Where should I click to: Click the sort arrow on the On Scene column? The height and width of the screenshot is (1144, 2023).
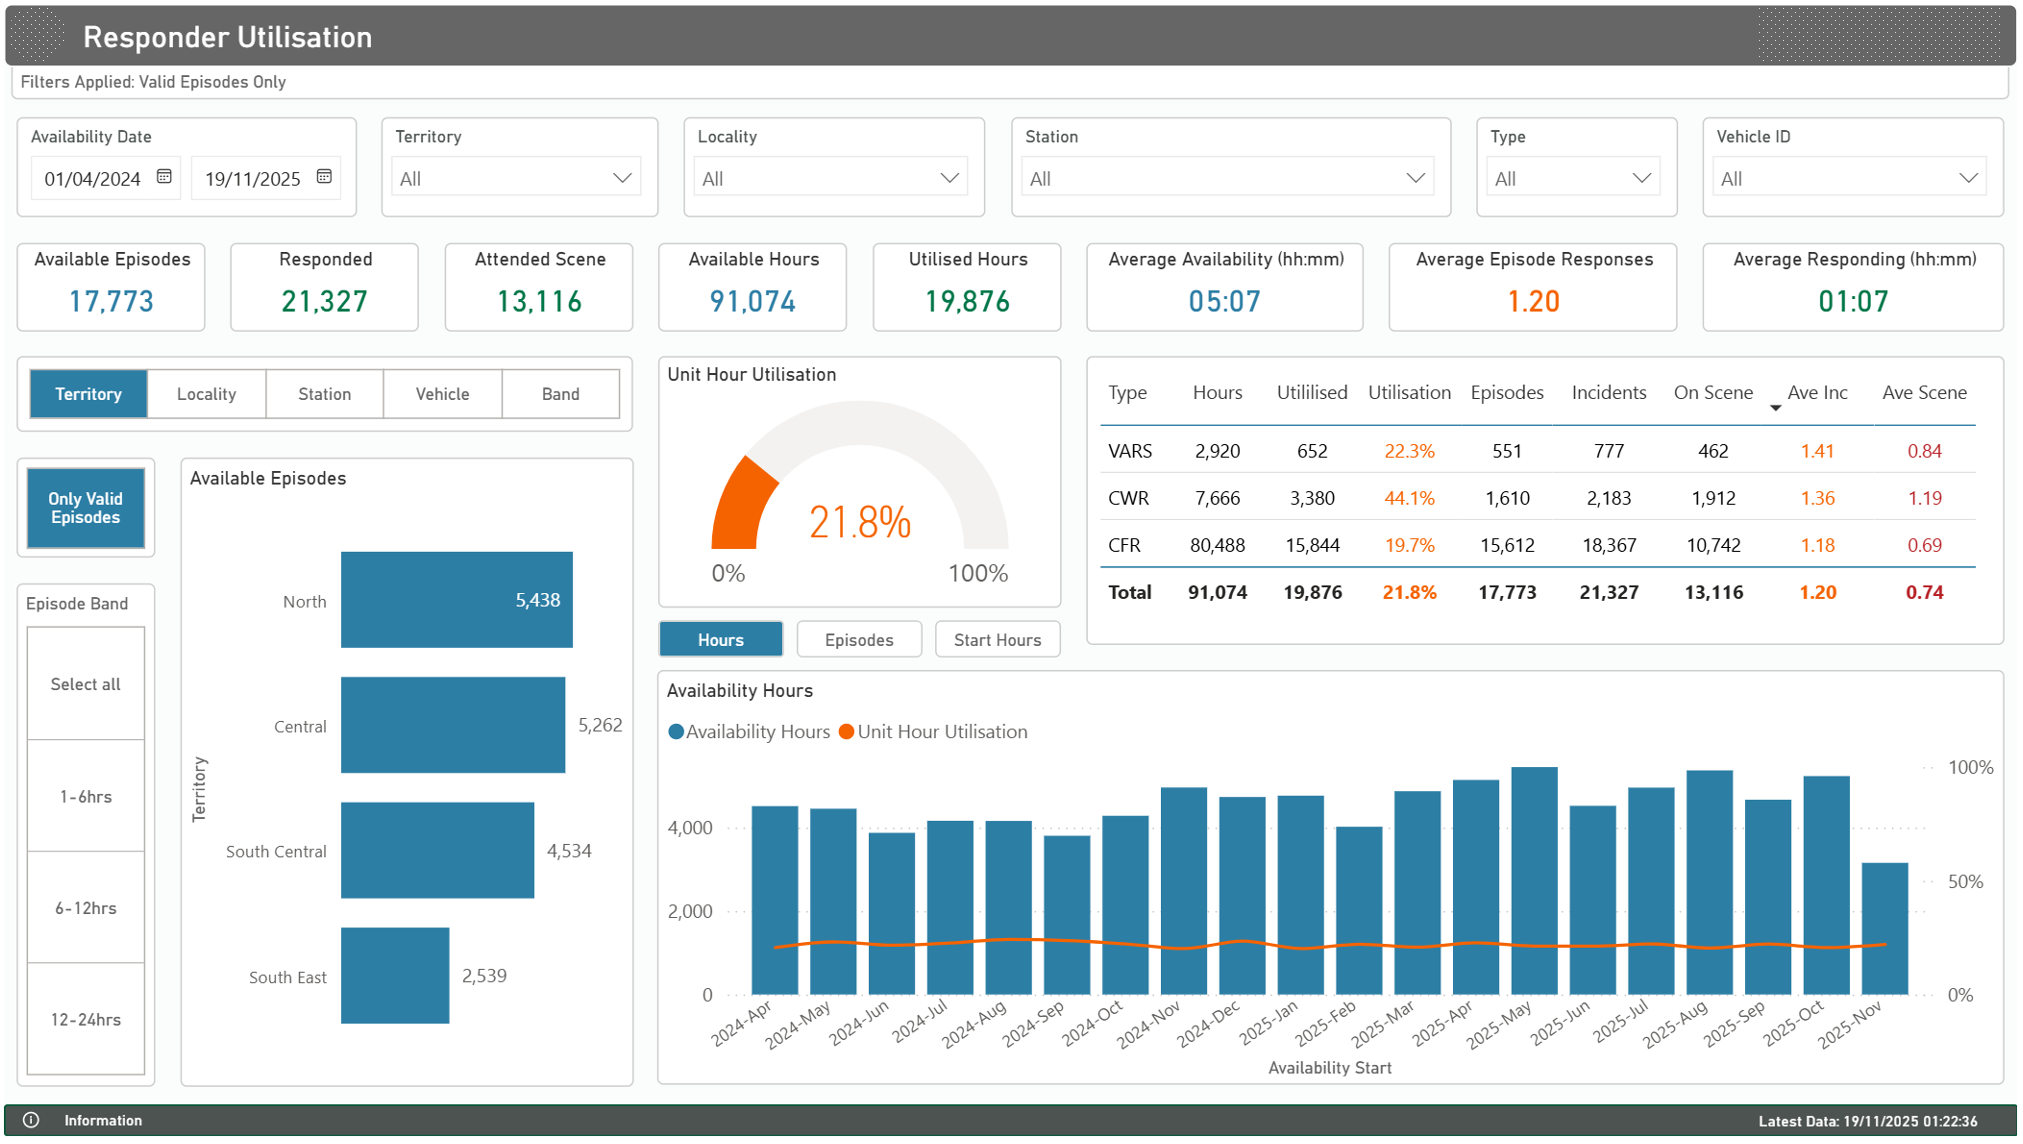click(1776, 408)
